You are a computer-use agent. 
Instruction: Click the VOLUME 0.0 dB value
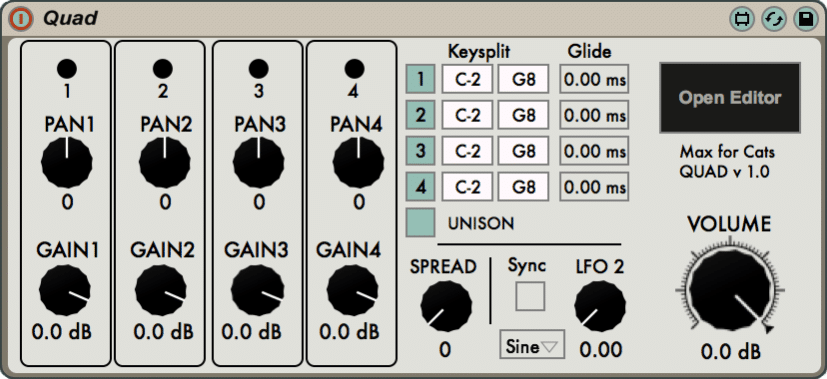tap(730, 352)
